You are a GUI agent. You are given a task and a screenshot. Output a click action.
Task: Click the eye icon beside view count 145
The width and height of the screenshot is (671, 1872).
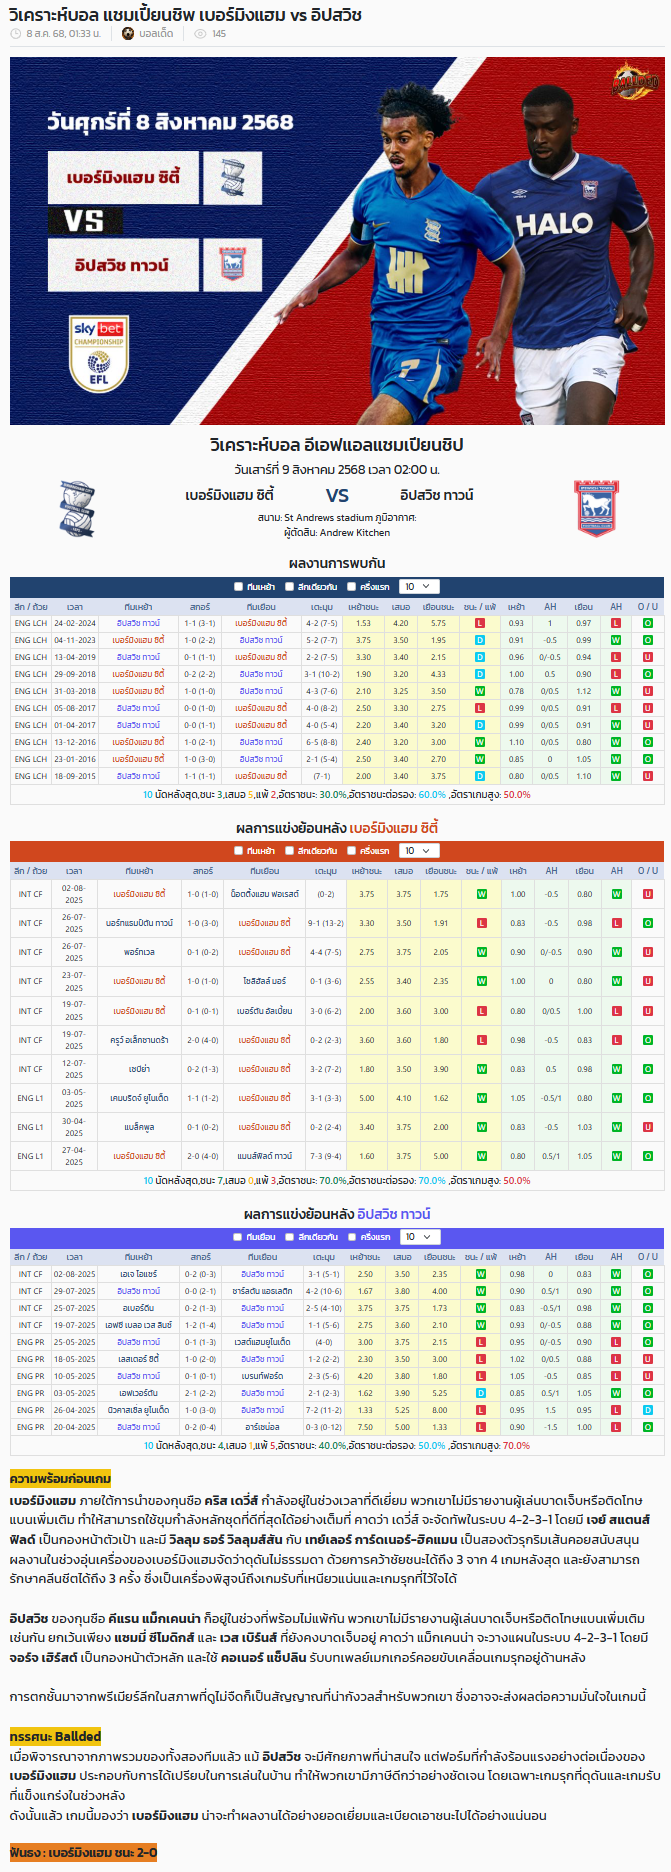coord(200,34)
